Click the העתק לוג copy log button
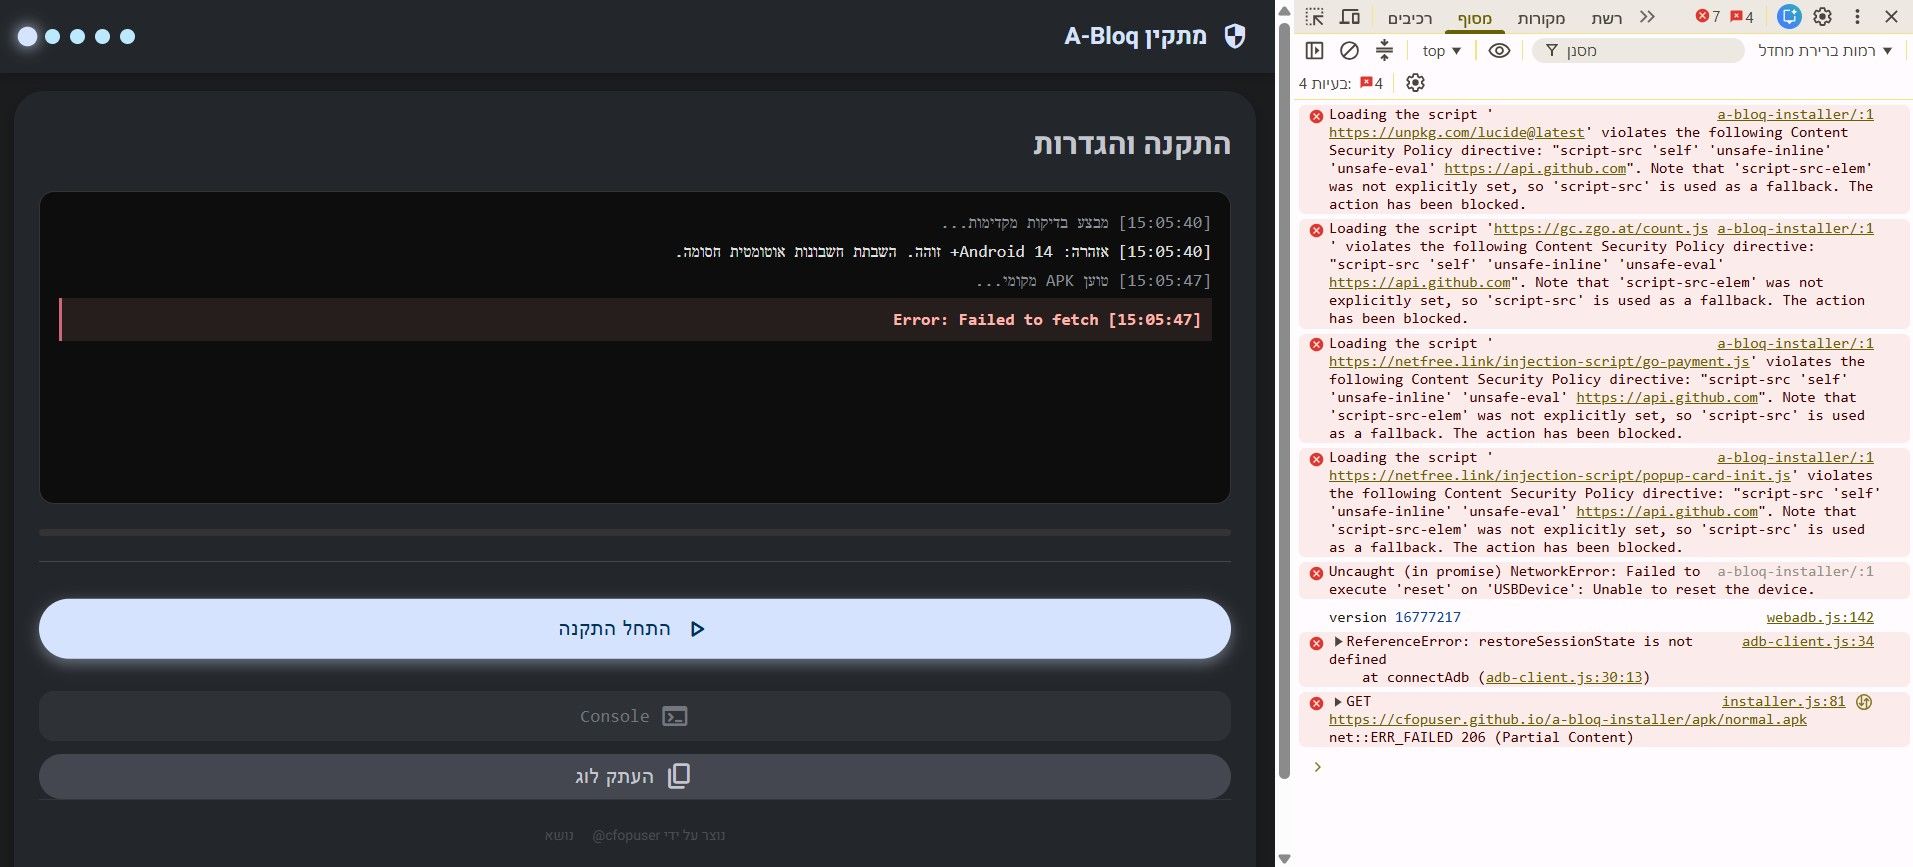Screen dimensions: 1913x867 click(635, 776)
